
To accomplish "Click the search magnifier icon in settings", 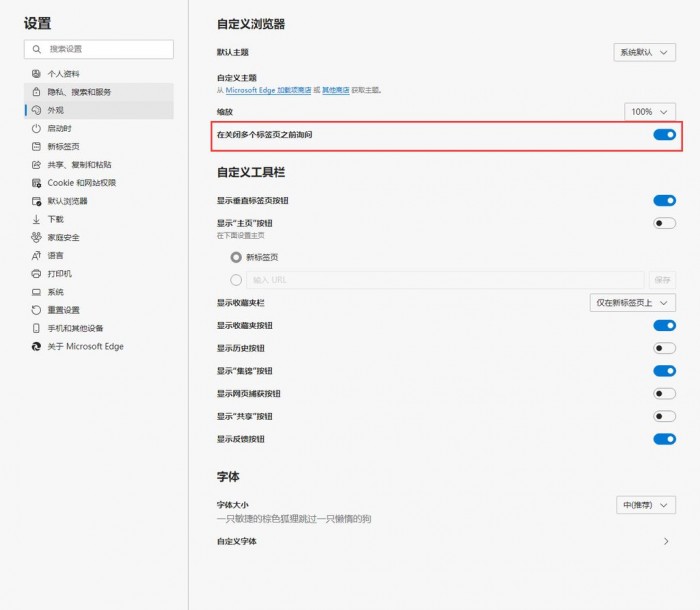I will click(x=37, y=49).
